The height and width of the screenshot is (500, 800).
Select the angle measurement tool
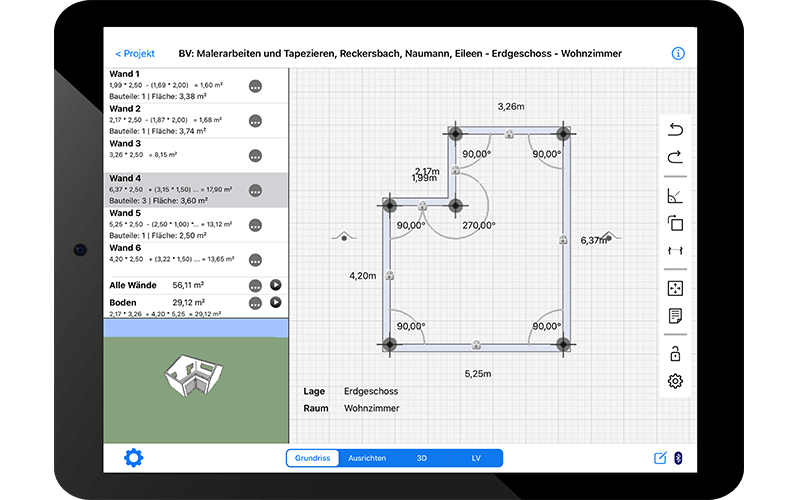(675, 195)
